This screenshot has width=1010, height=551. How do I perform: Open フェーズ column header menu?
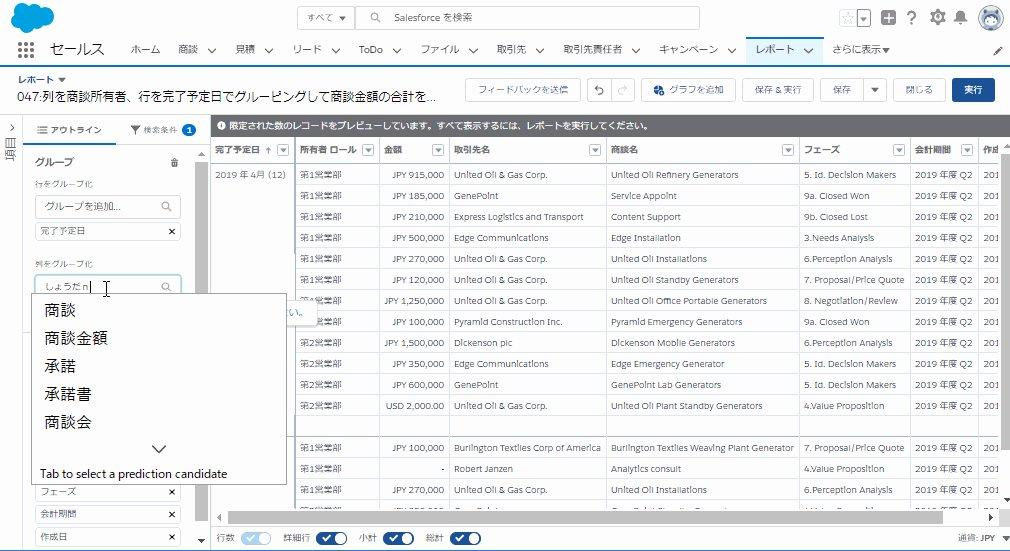[x=899, y=150]
